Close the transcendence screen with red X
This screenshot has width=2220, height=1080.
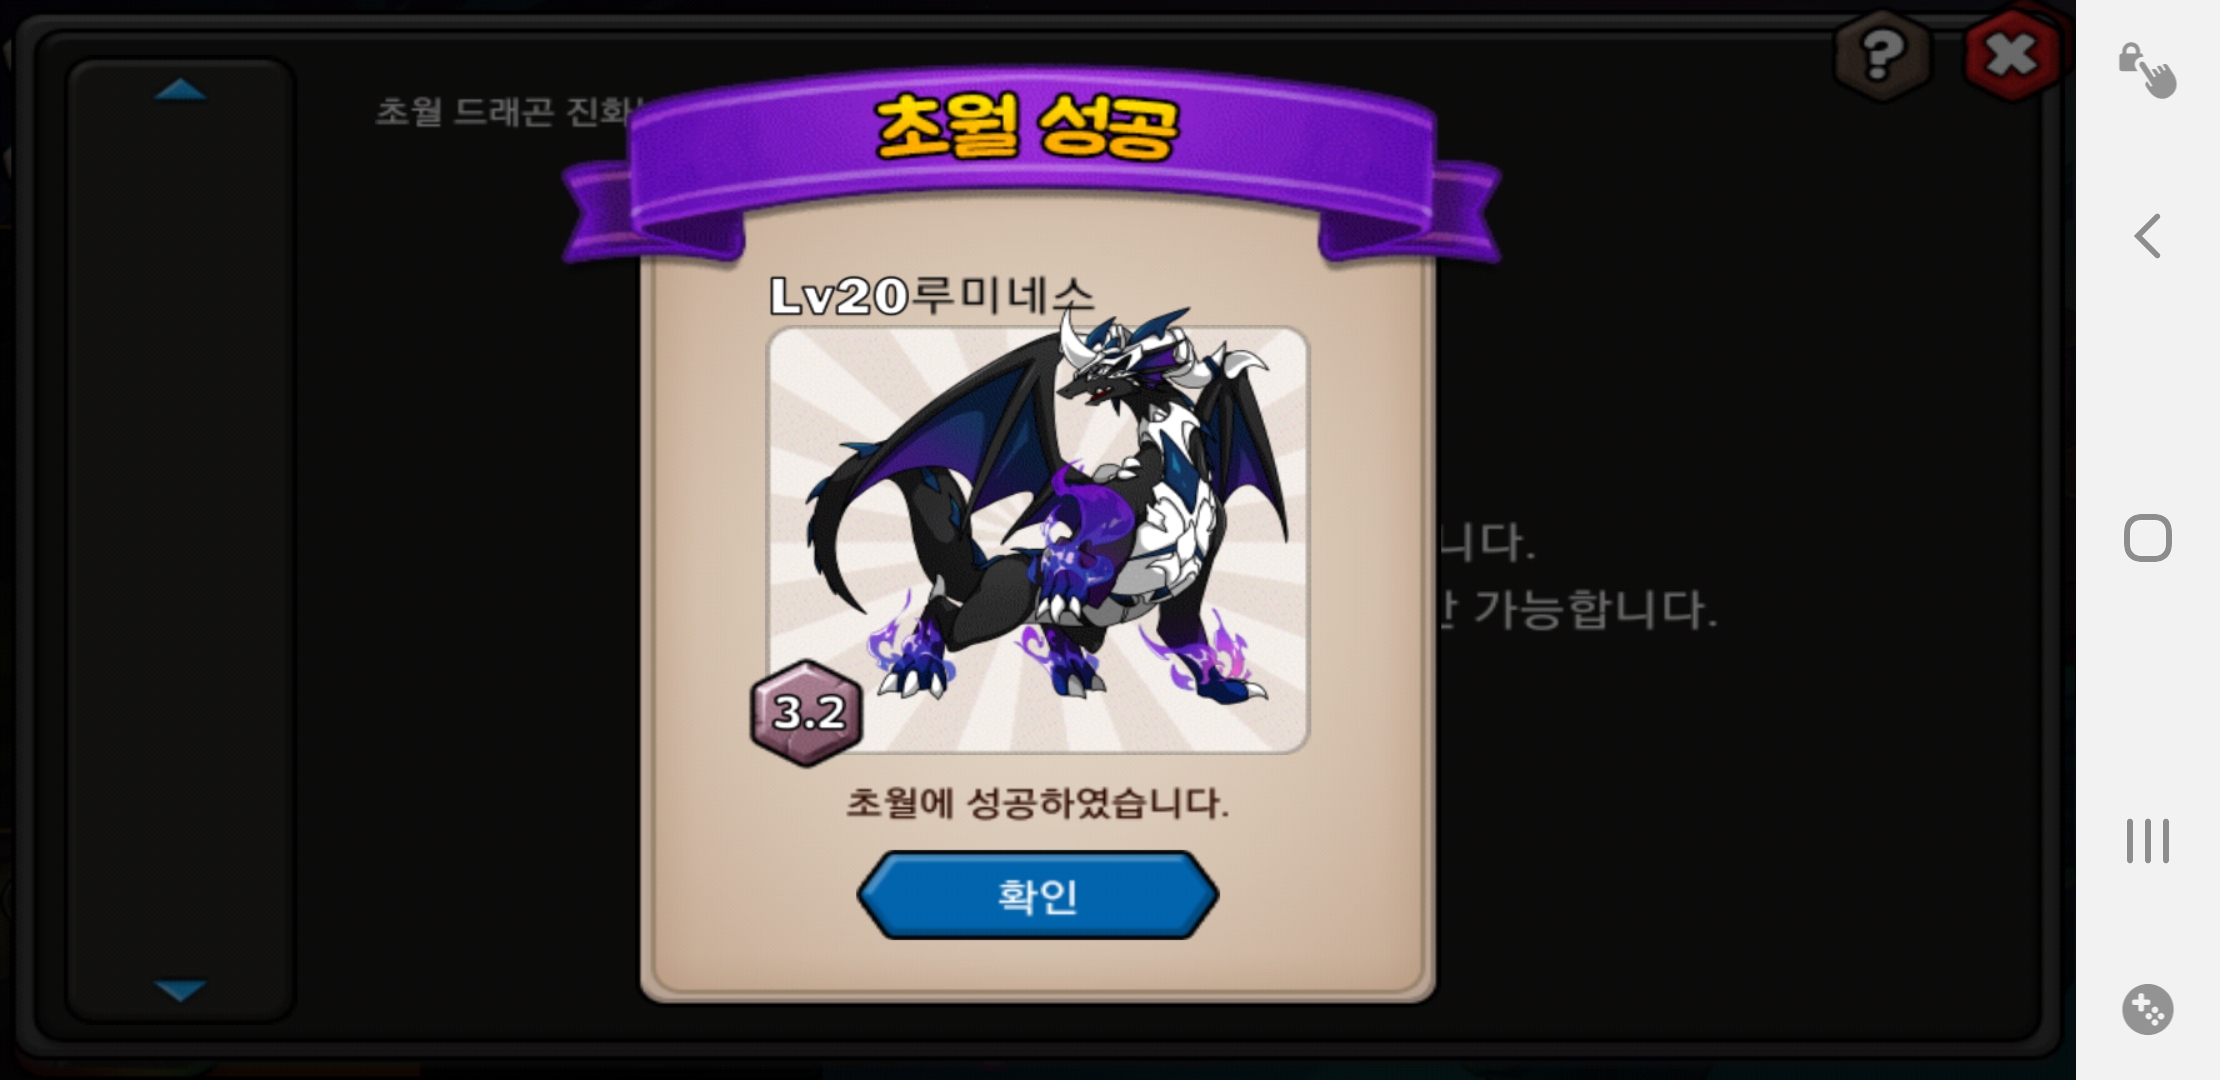click(2011, 54)
